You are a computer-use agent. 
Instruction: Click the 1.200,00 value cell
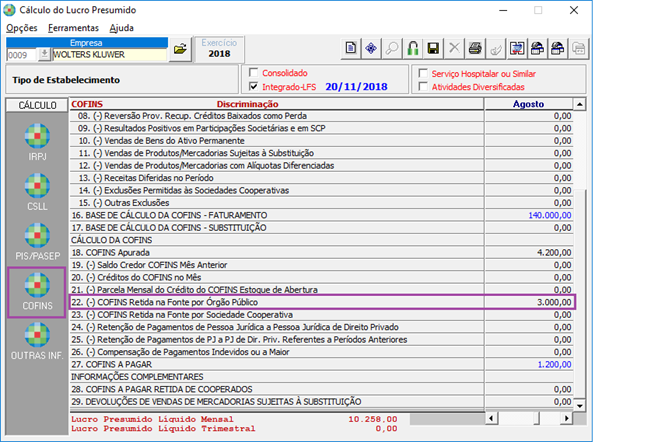pyautogui.click(x=528, y=364)
